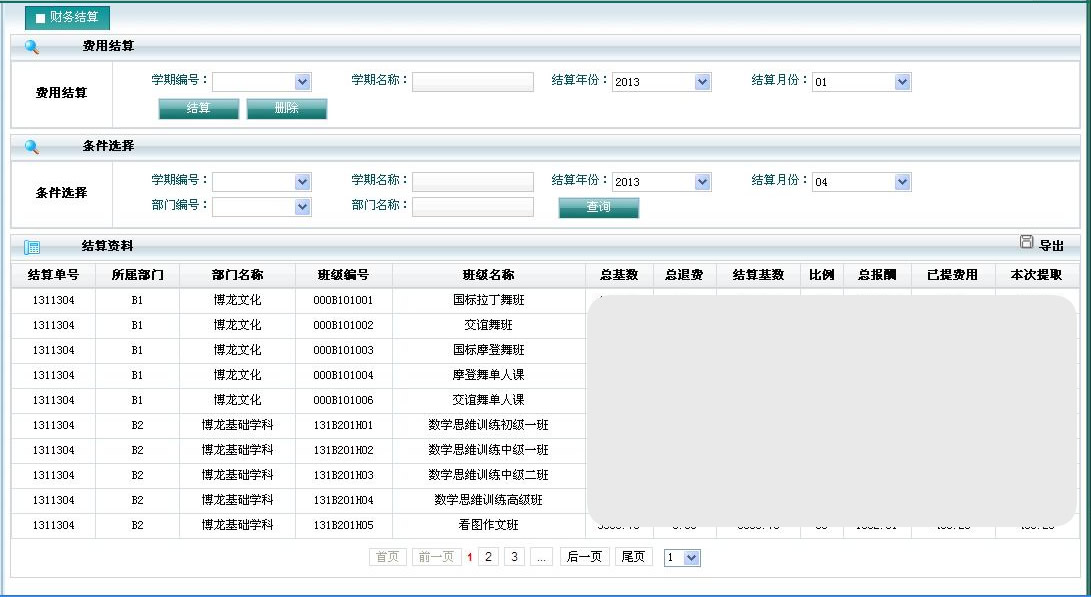
Task: Click 总退费 column header
Action: (684, 275)
